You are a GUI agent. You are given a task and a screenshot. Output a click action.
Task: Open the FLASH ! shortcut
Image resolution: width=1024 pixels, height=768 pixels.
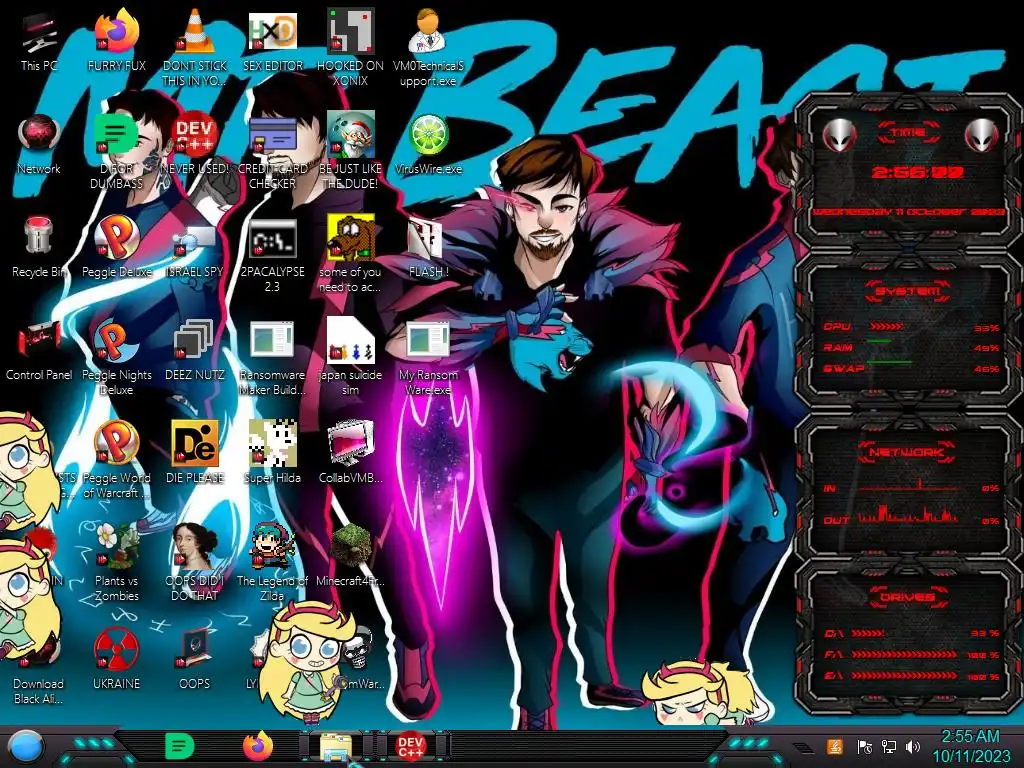click(x=428, y=239)
